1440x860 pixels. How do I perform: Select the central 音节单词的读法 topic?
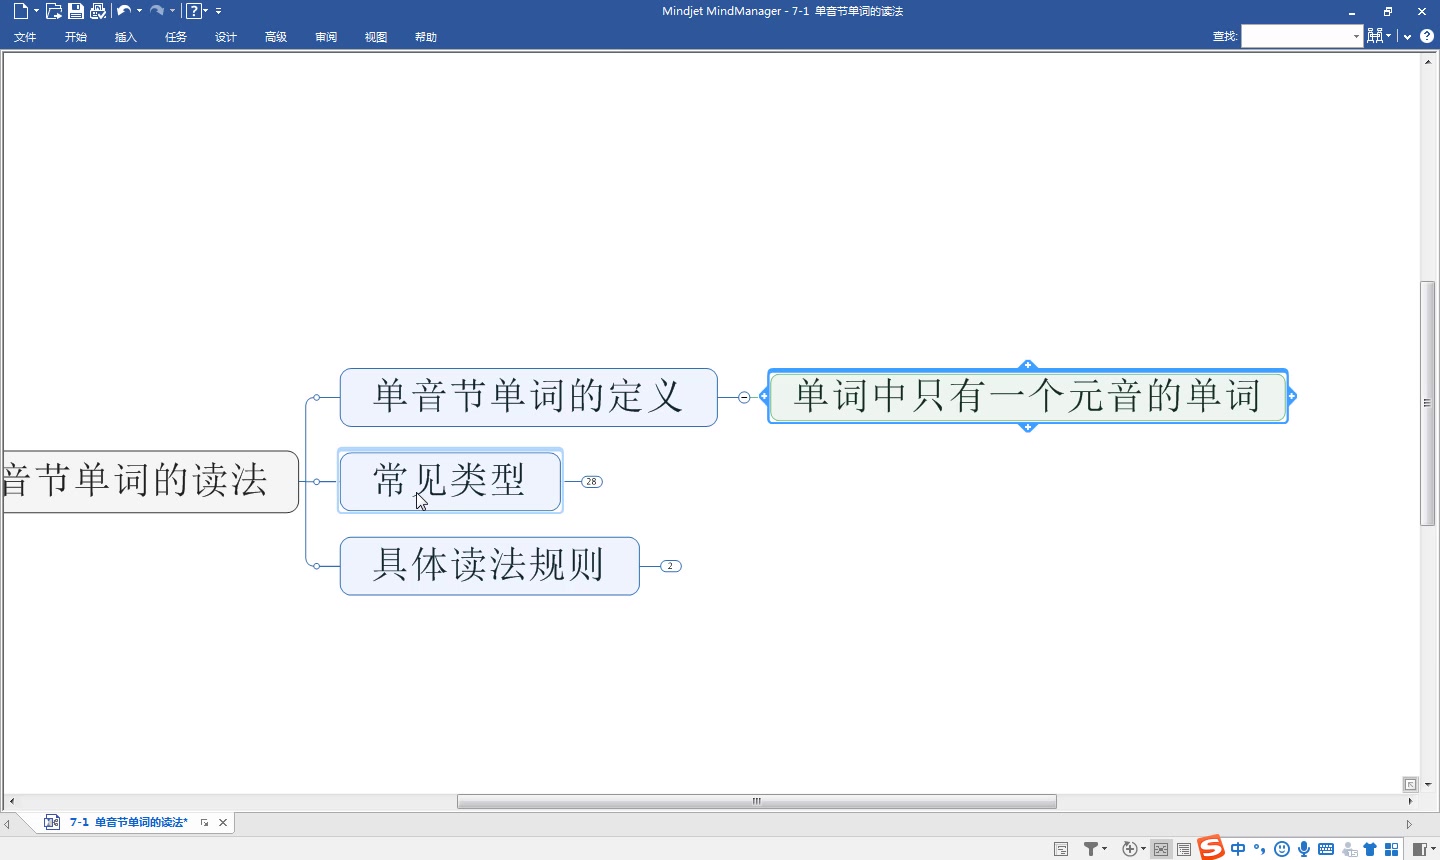151,481
